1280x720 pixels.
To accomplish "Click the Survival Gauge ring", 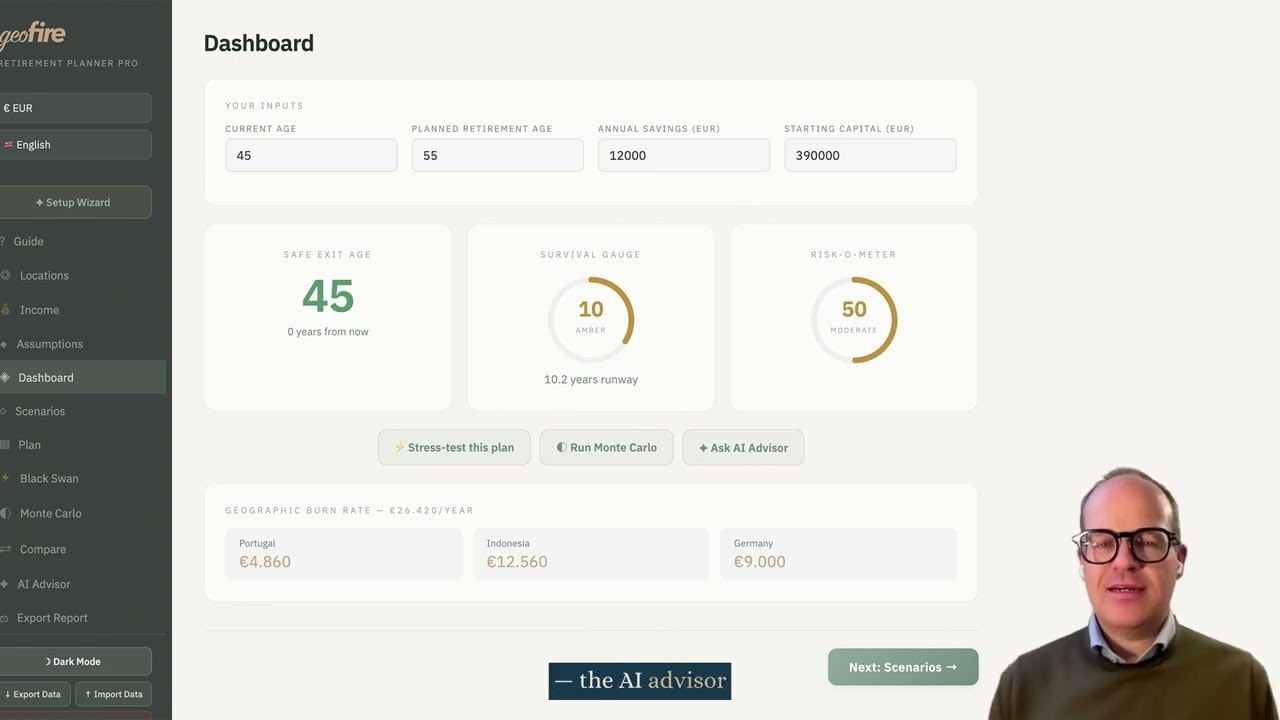I will [x=591, y=319].
